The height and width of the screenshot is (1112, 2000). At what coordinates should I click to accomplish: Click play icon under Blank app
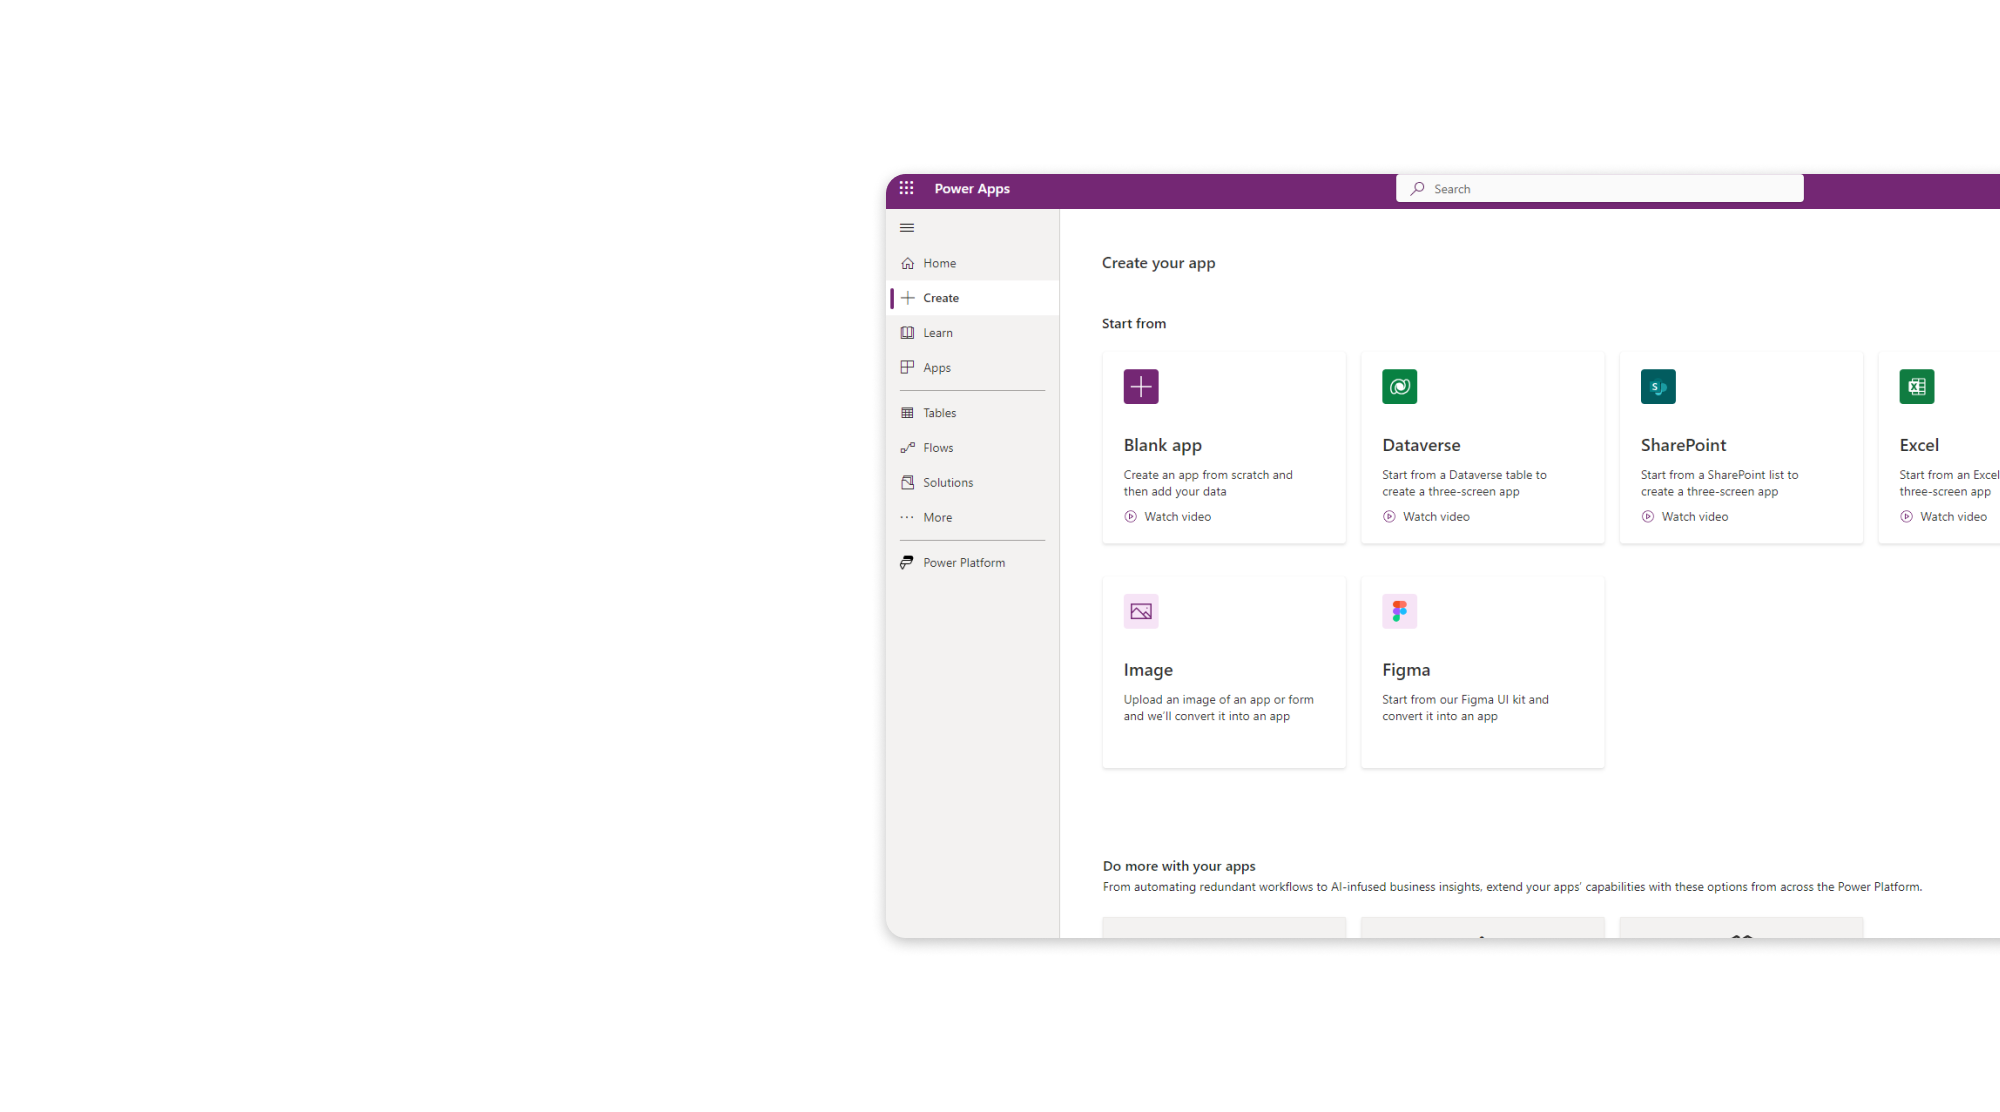pyautogui.click(x=1131, y=517)
